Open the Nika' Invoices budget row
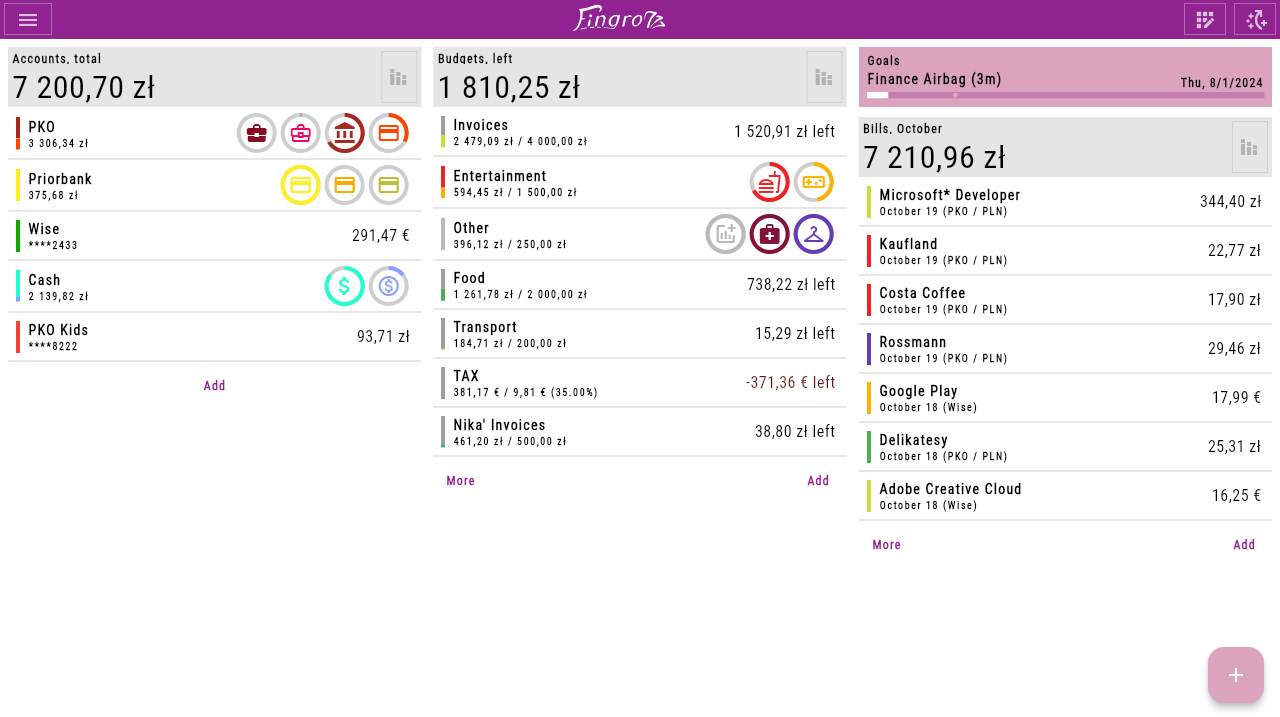The width and height of the screenshot is (1280, 717). click(x=640, y=432)
